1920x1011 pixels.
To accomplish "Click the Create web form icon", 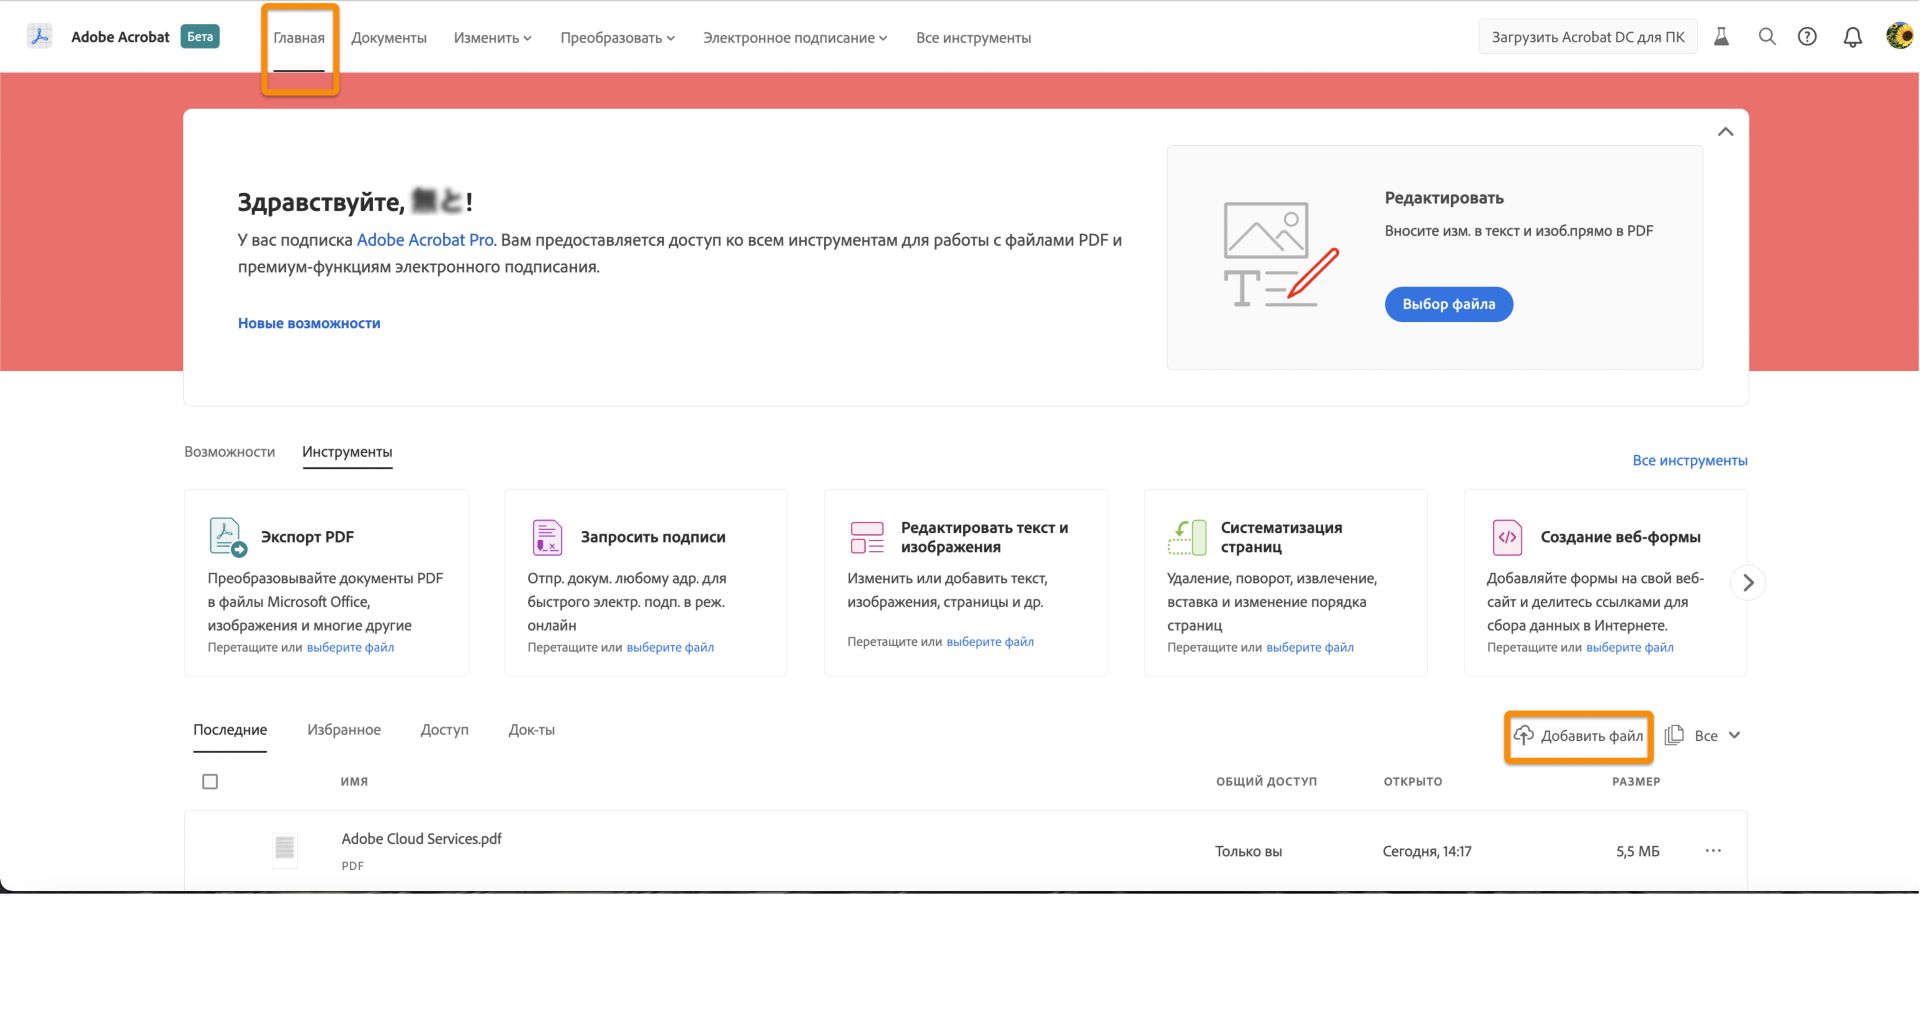I will (1507, 537).
